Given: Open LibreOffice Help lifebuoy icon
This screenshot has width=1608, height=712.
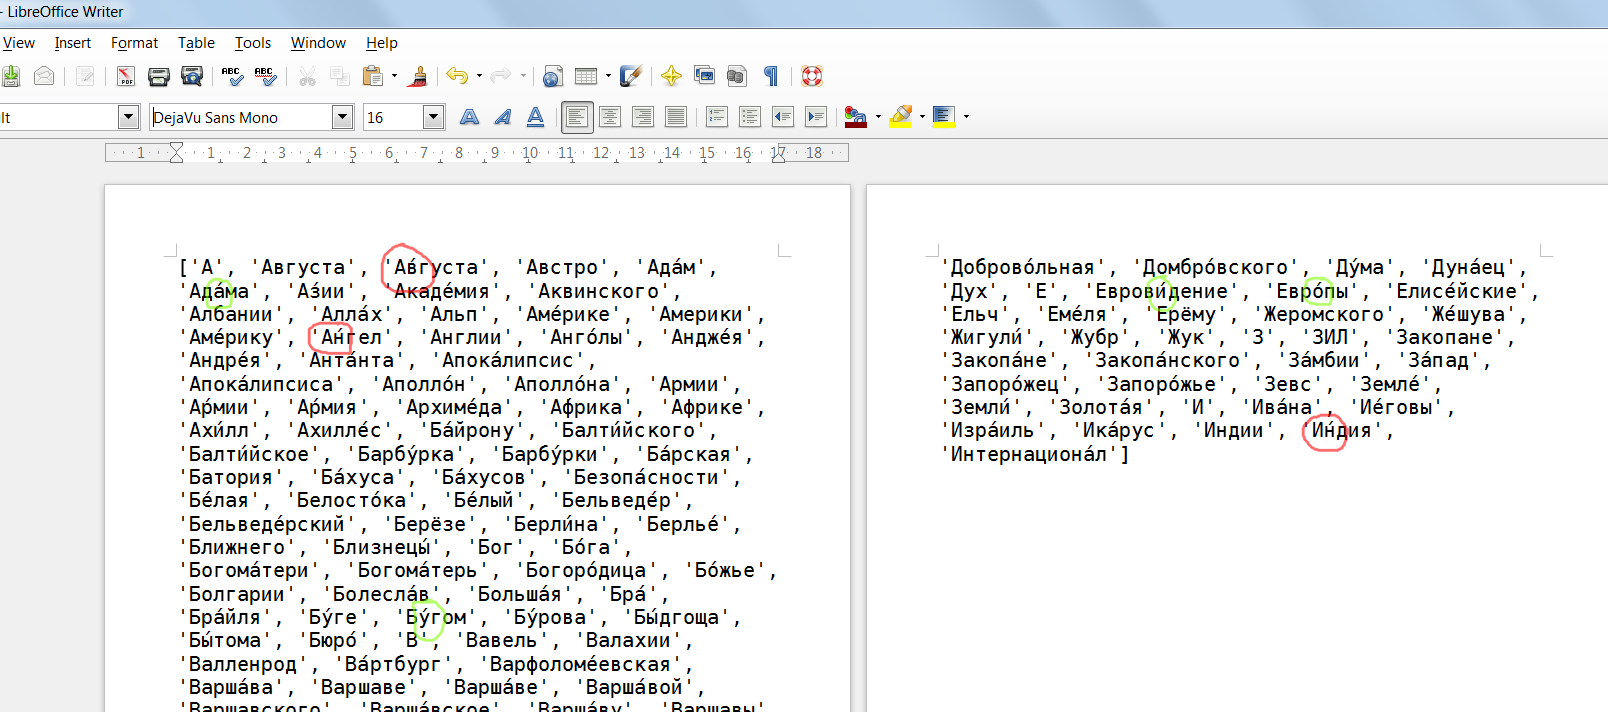Looking at the screenshot, I should coord(812,76).
